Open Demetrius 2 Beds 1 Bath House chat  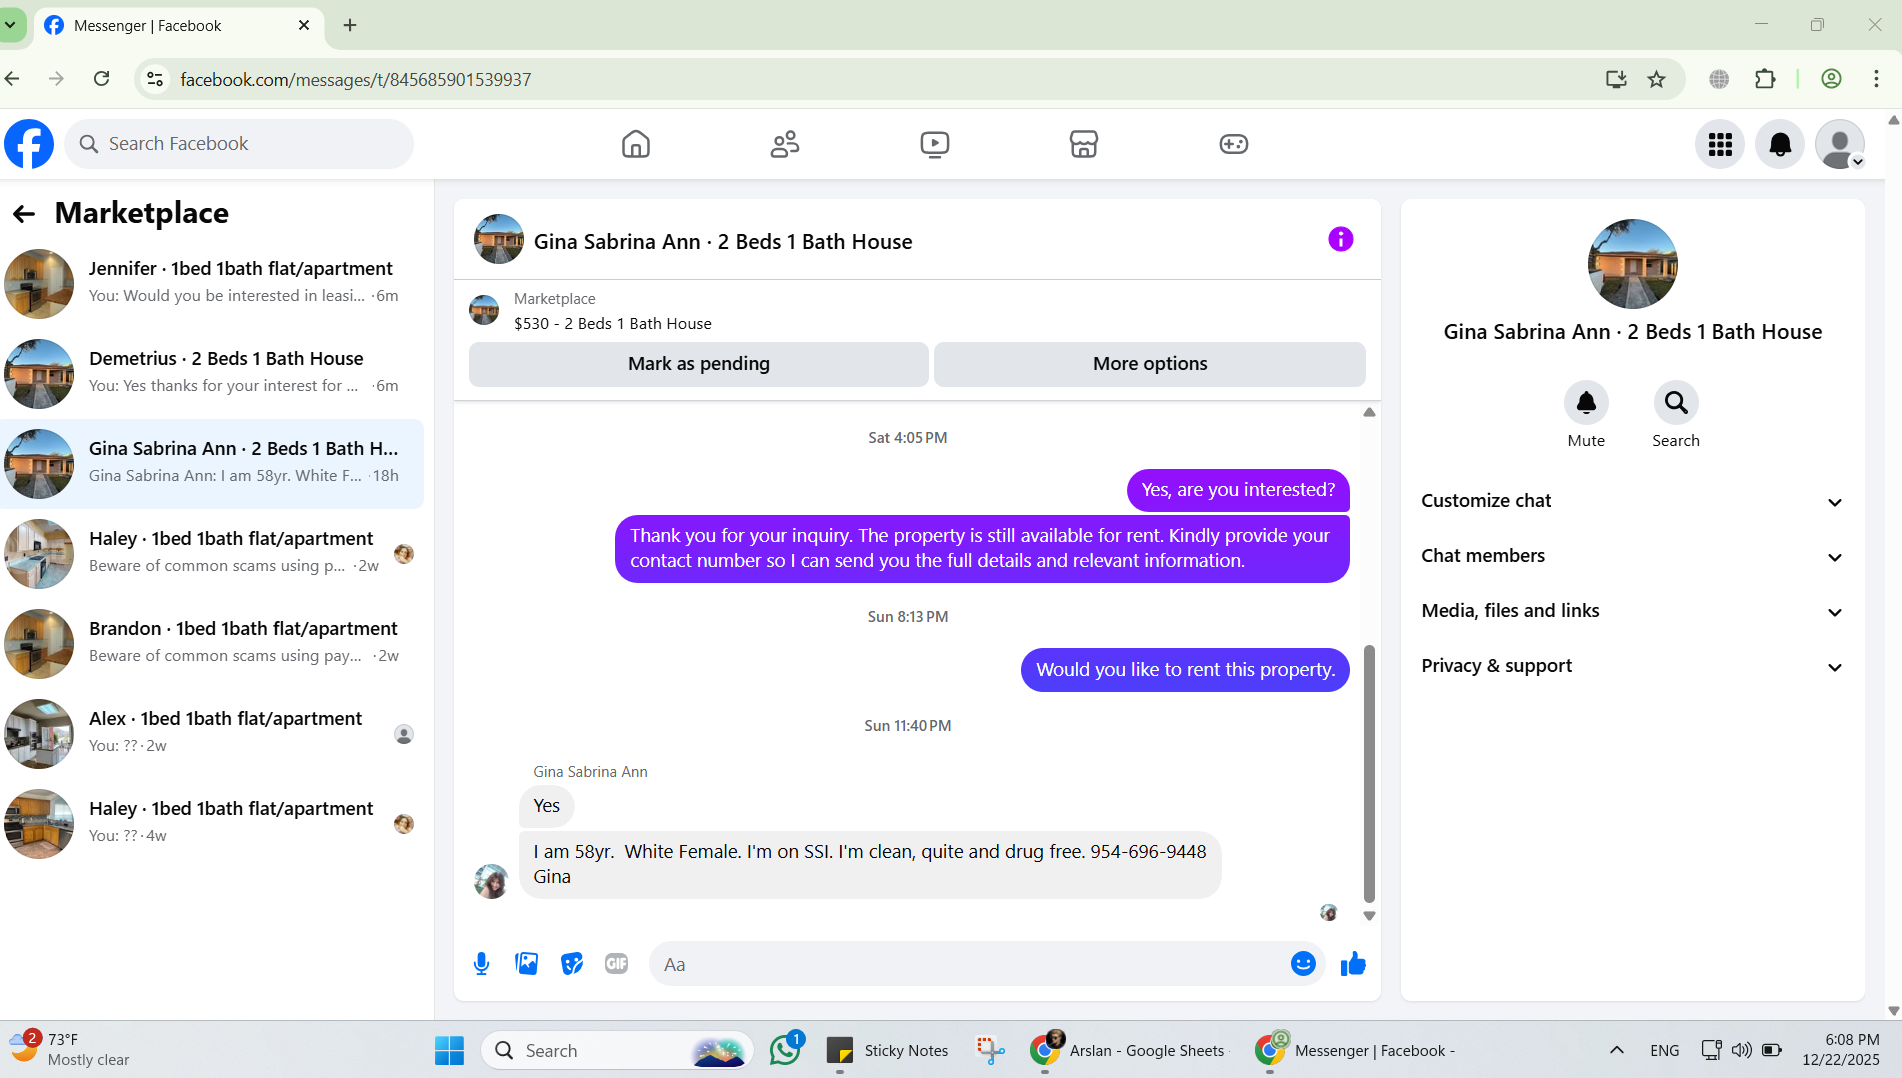(x=212, y=373)
